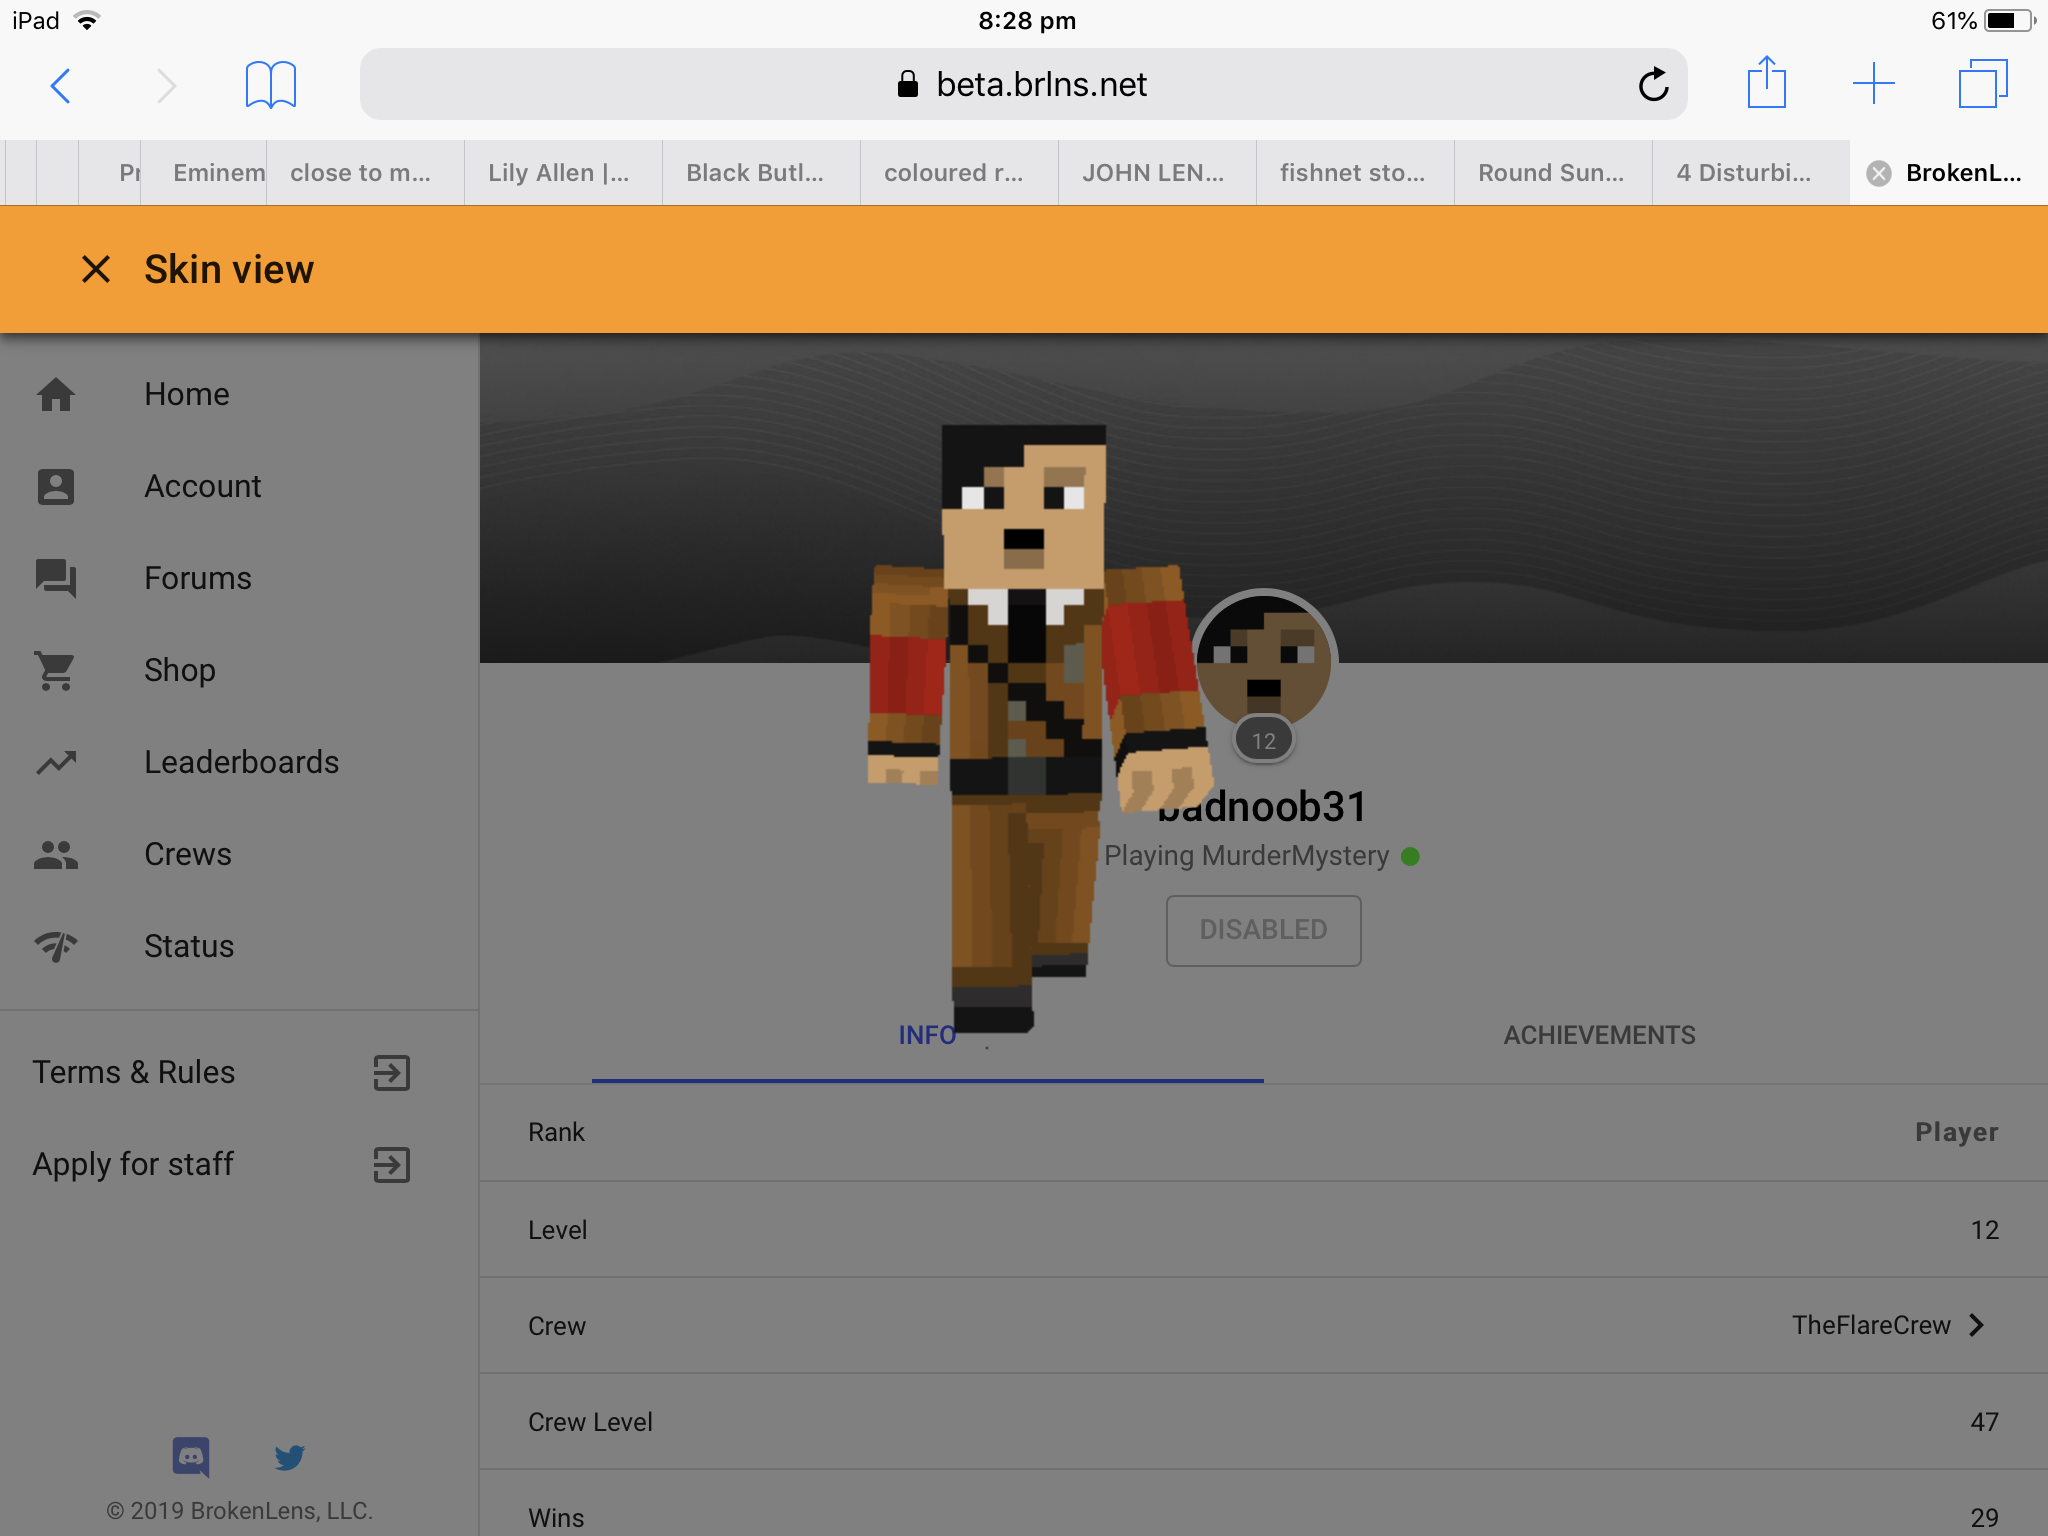Open the Leaderboards trend icon
This screenshot has width=2048, height=1536.
pos(56,763)
